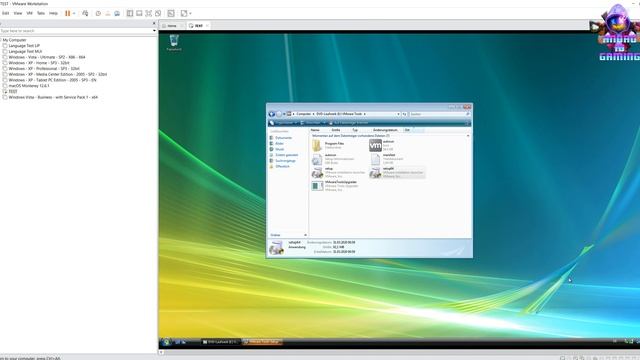Select the manifest text file
Image resolution: width=640 pixels, height=360 pixels.
pyautogui.click(x=388, y=159)
